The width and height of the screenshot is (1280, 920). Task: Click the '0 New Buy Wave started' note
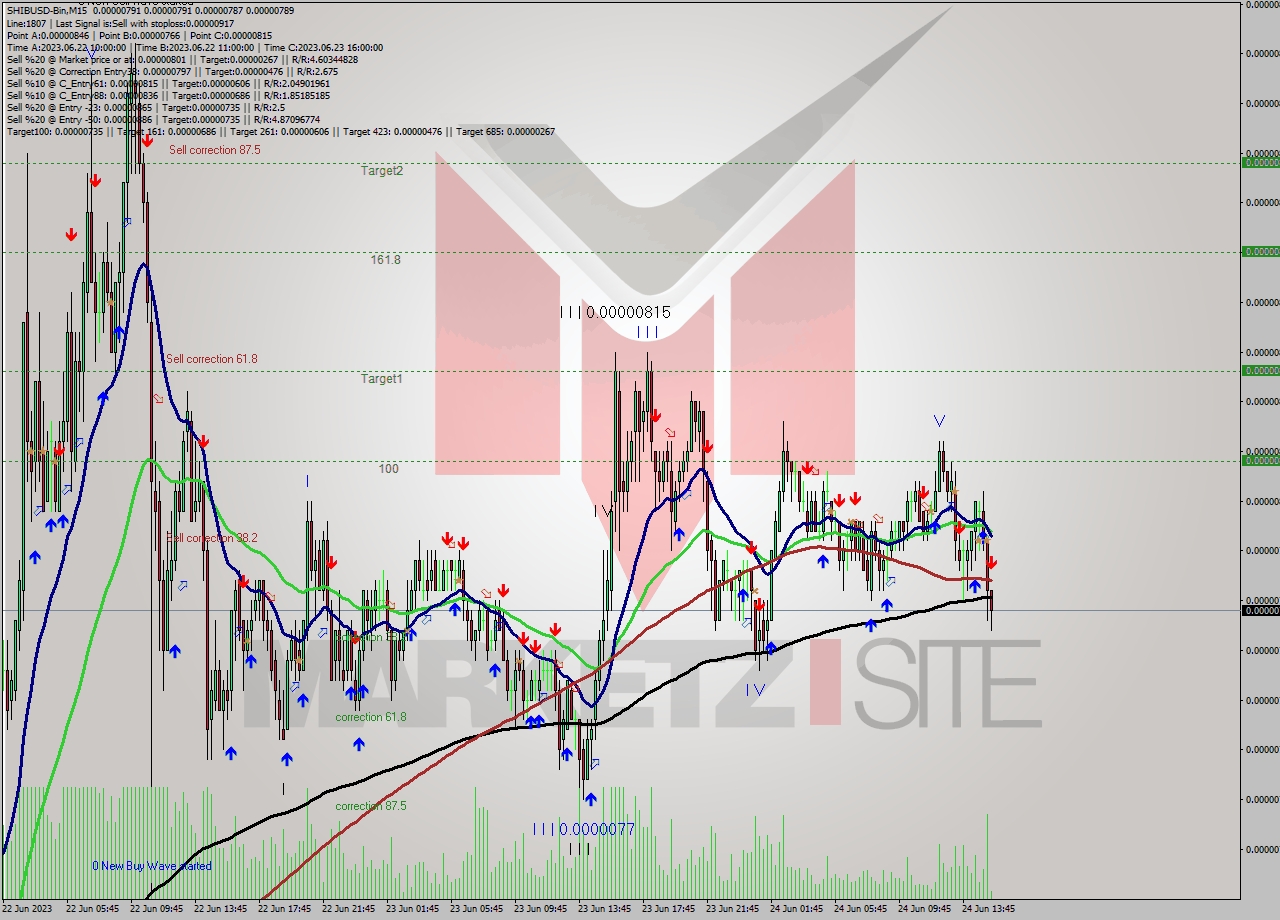point(152,865)
